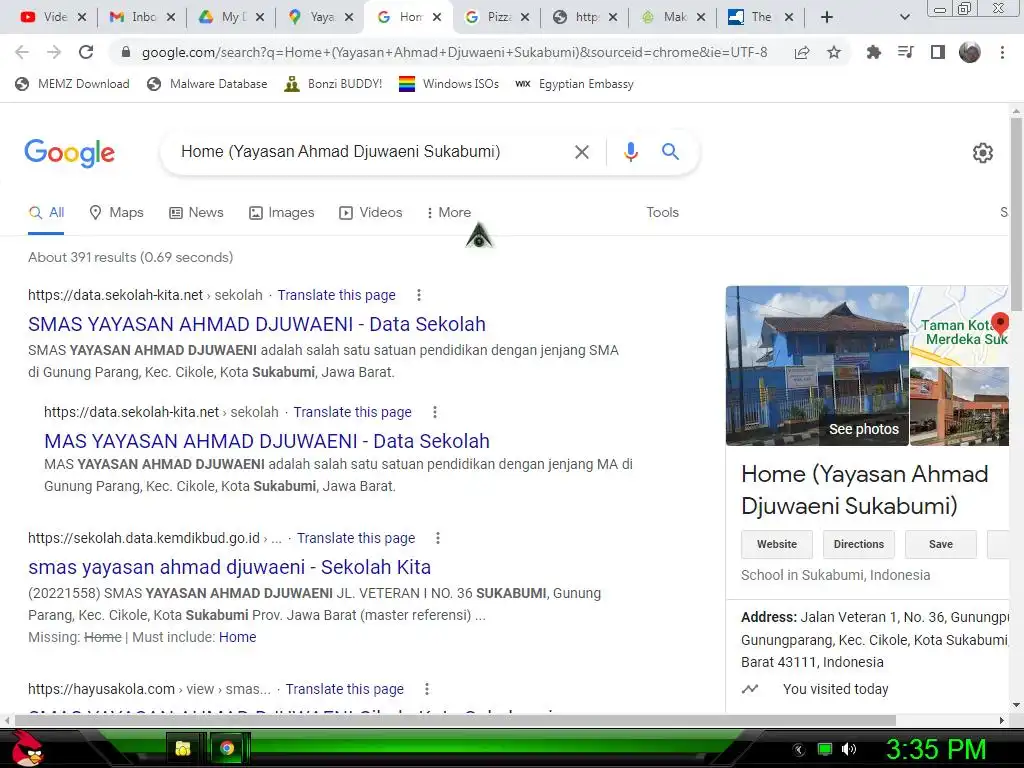Share this page via the address bar icon
The image size is (1024, 768).
[802, 52]
